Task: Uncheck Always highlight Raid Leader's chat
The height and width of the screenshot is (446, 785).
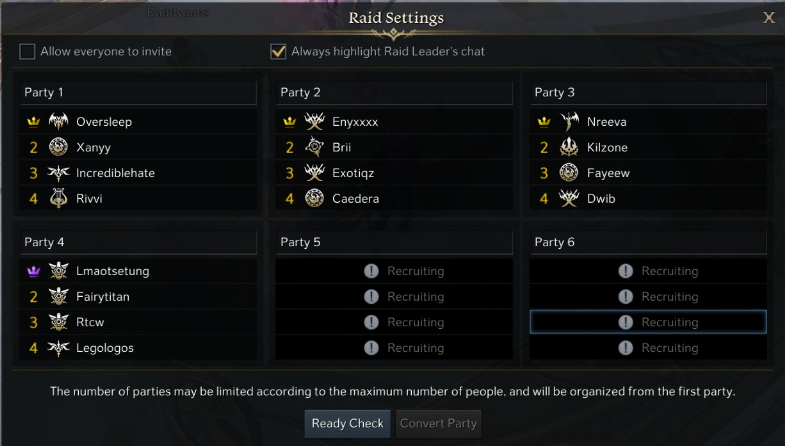Action: coord(279,52)
